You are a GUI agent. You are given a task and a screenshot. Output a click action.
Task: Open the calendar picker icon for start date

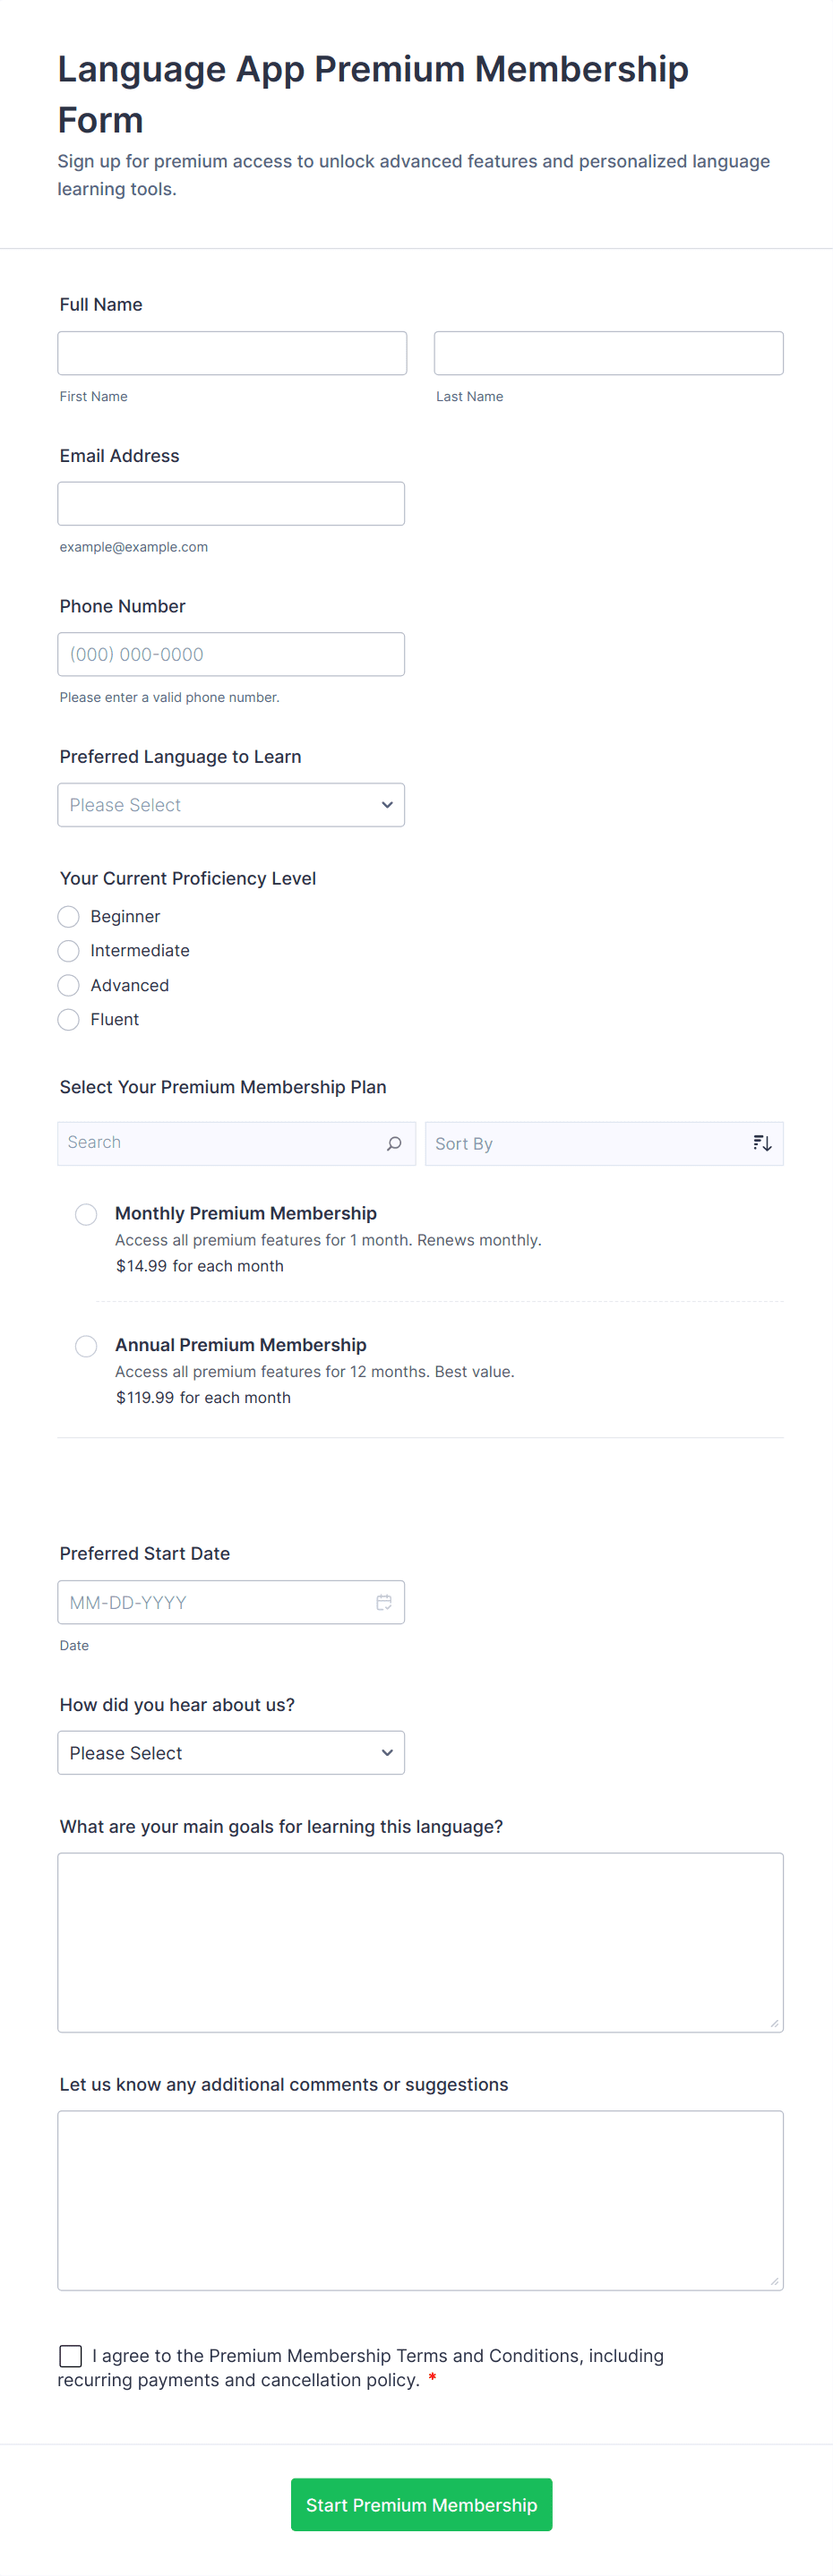click(384, 1602)
